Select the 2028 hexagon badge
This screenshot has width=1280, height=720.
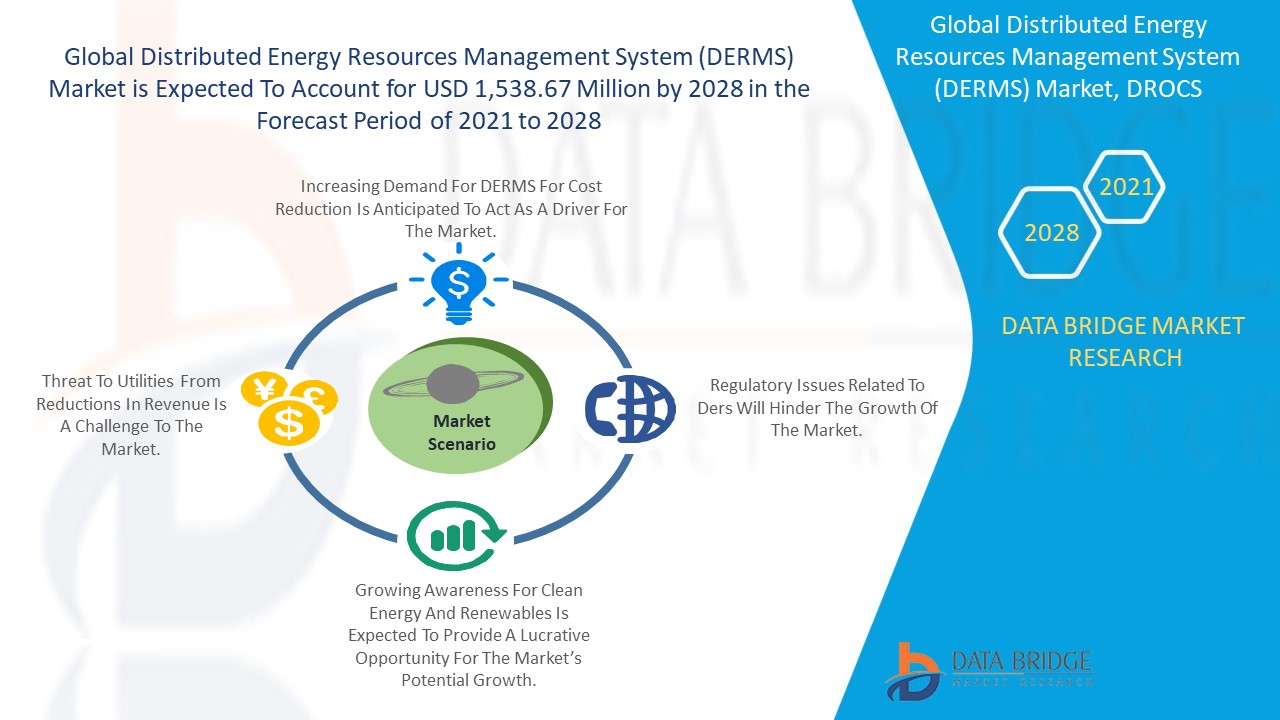(x=1051, y=233)
